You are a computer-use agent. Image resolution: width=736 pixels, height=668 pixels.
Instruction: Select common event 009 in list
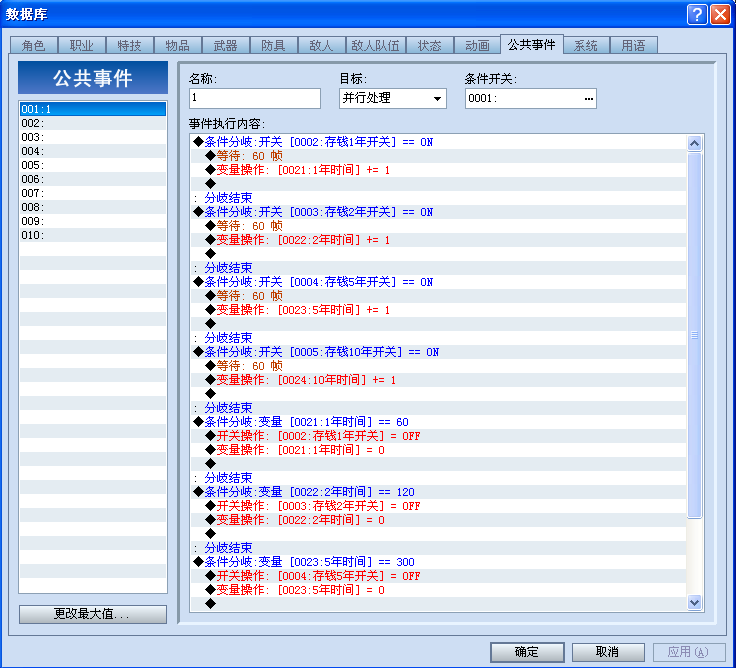click(93, 221)
